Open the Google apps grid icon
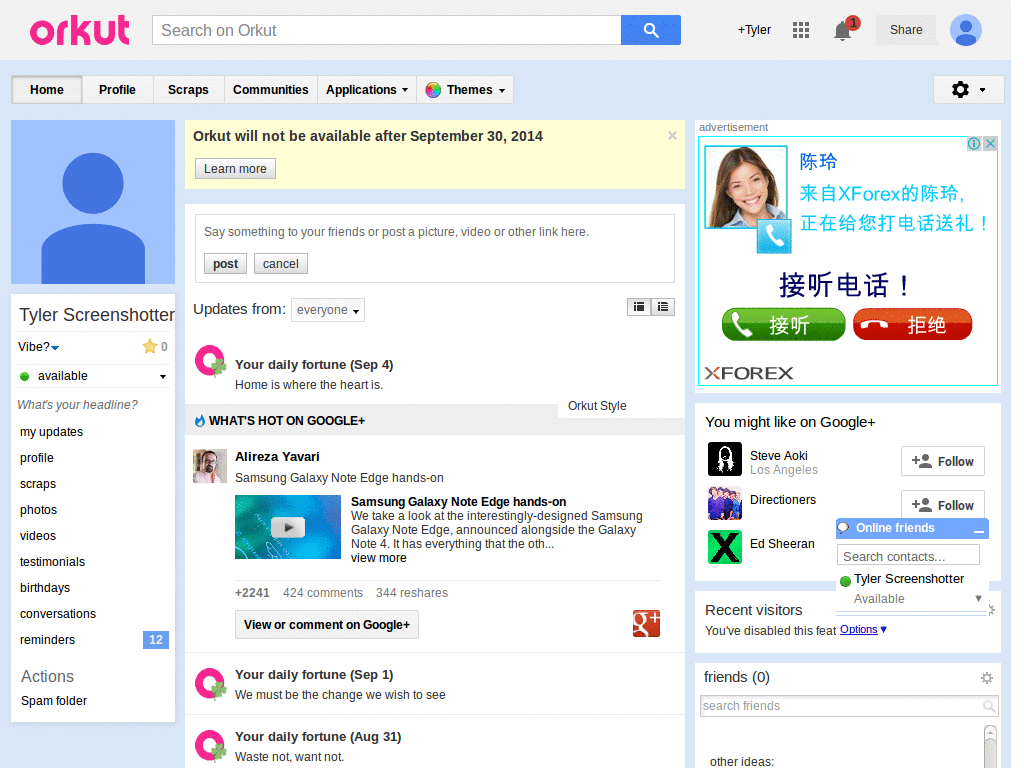Screen dimensions: 1024x768 (x=801, y=30)
